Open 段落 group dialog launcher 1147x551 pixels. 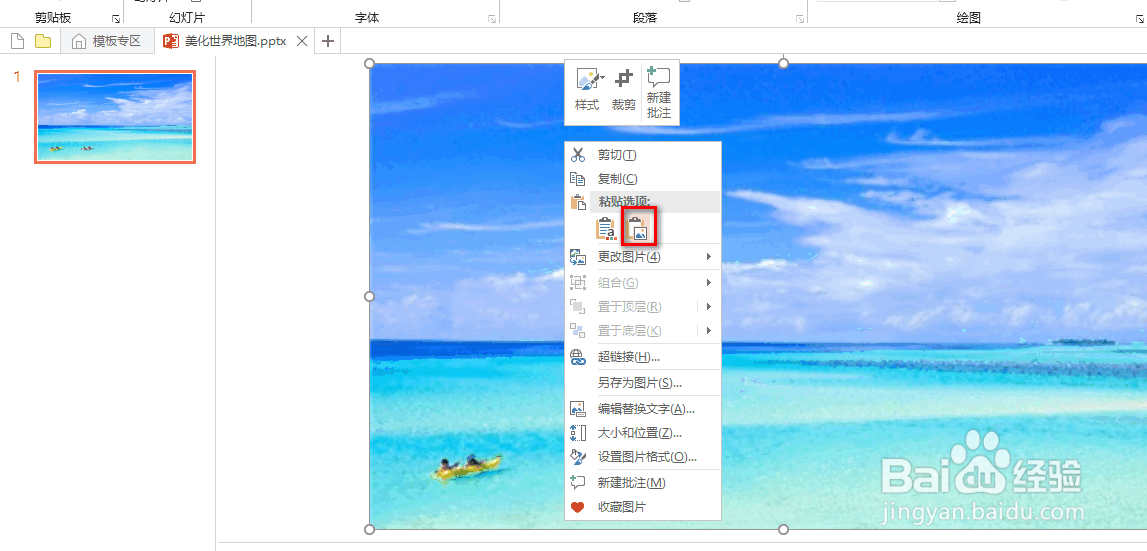point(799,18)
